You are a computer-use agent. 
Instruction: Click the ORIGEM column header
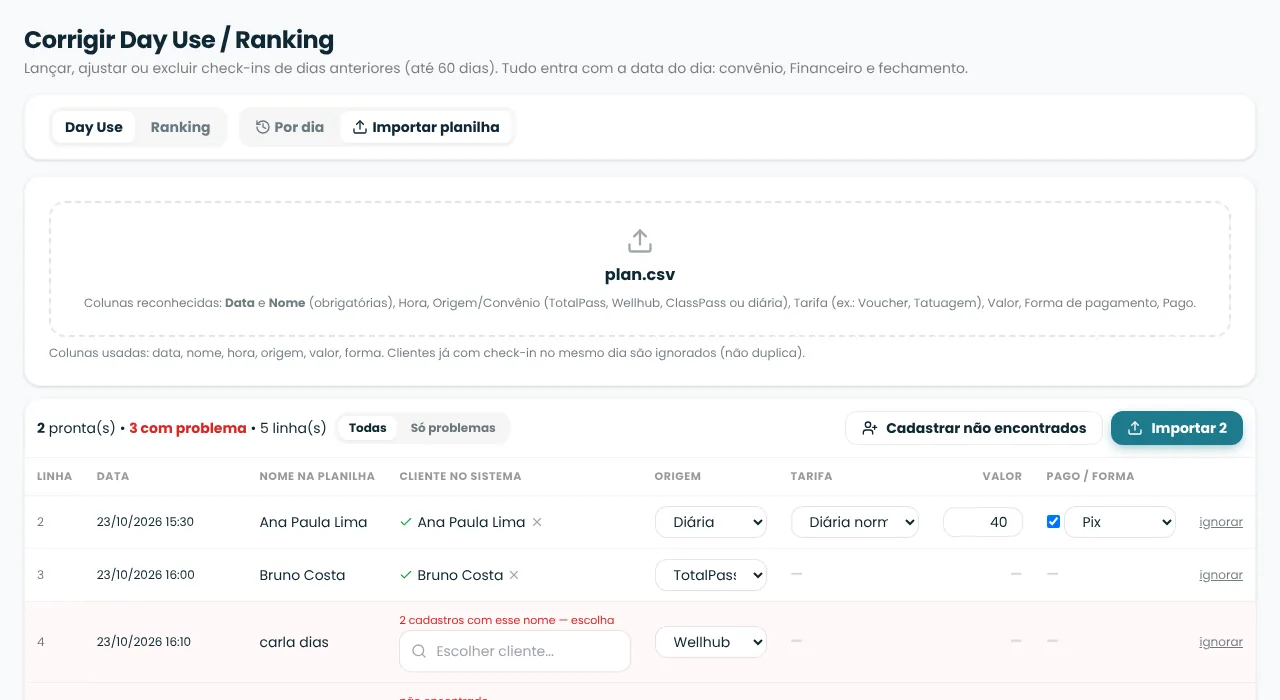tap(678, 476)
